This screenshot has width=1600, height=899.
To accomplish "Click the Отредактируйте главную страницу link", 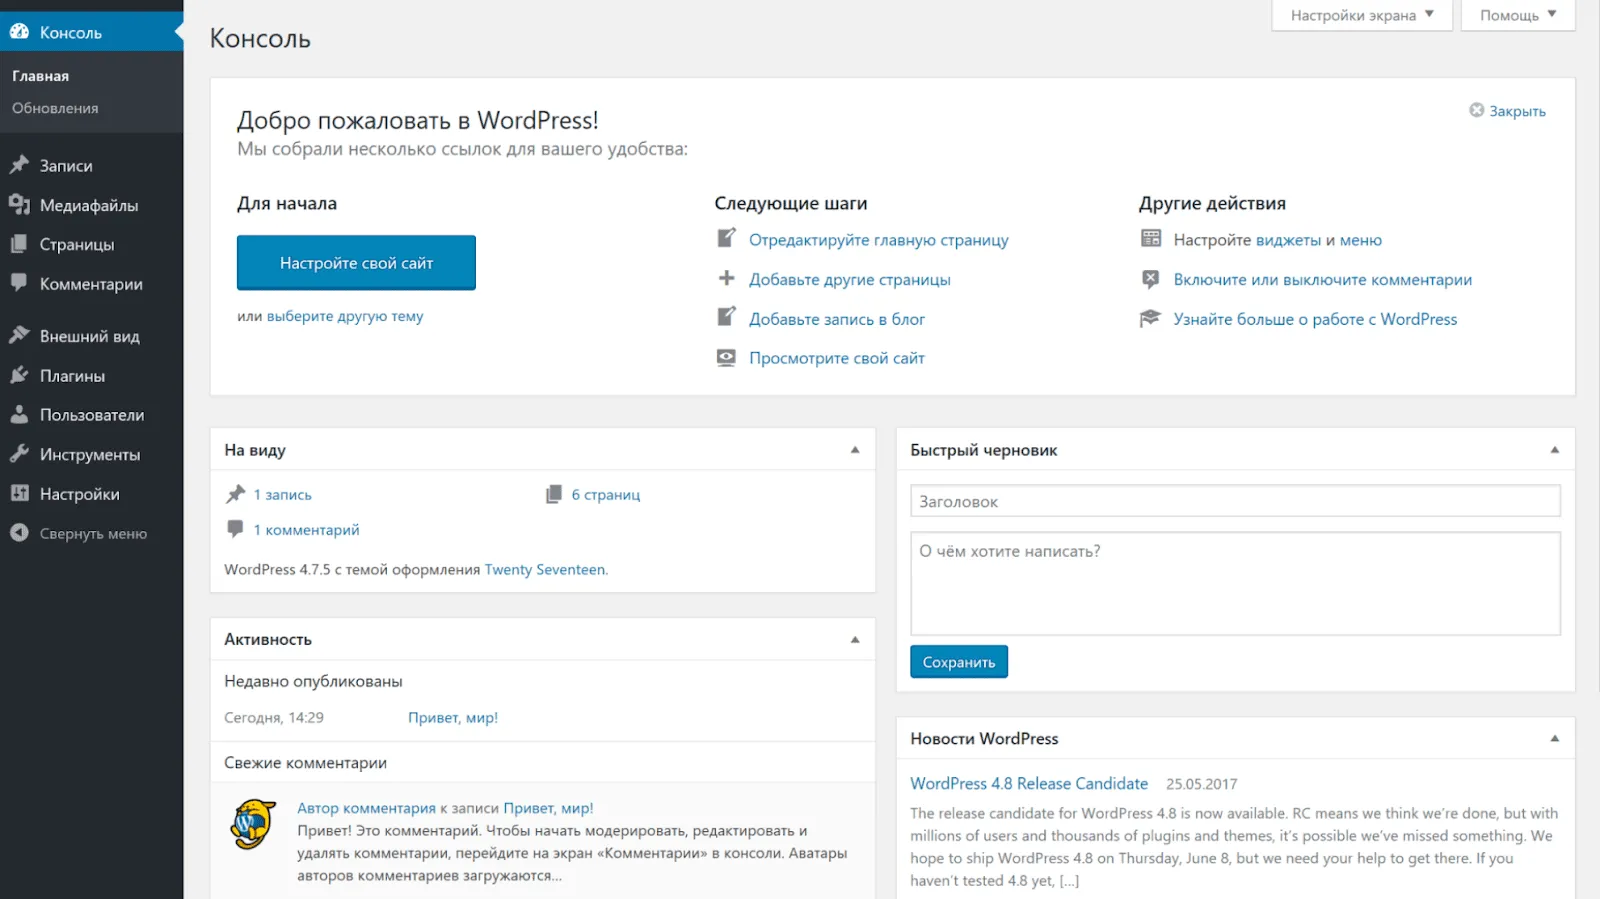I will (879, 240).
